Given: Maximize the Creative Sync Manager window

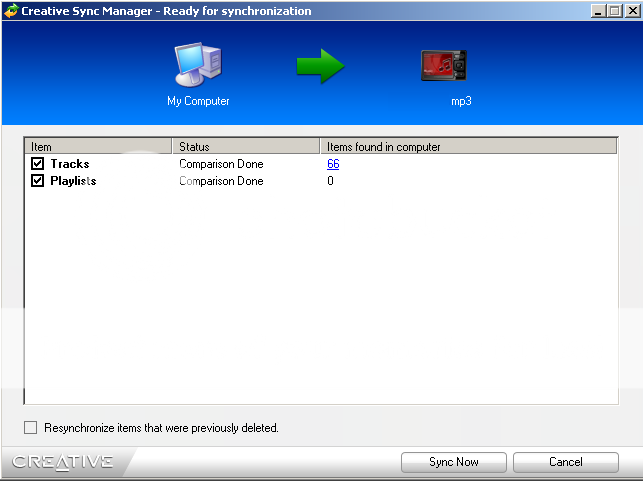Looking at the screenshot, I should [615, 11].
